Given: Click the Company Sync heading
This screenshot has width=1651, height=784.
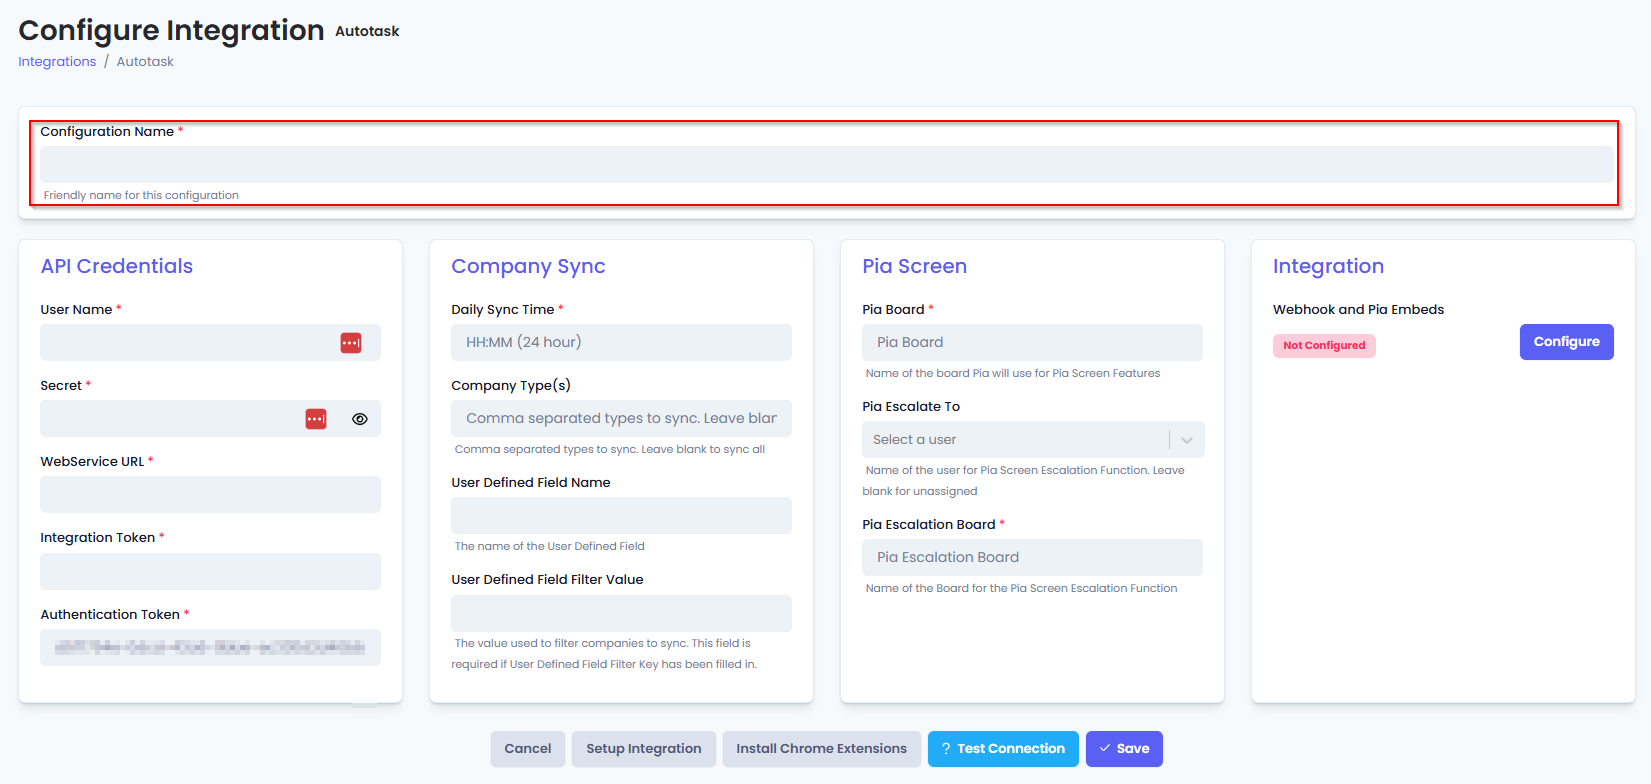Looking at the screenshot, I should [x=528, y=266].
